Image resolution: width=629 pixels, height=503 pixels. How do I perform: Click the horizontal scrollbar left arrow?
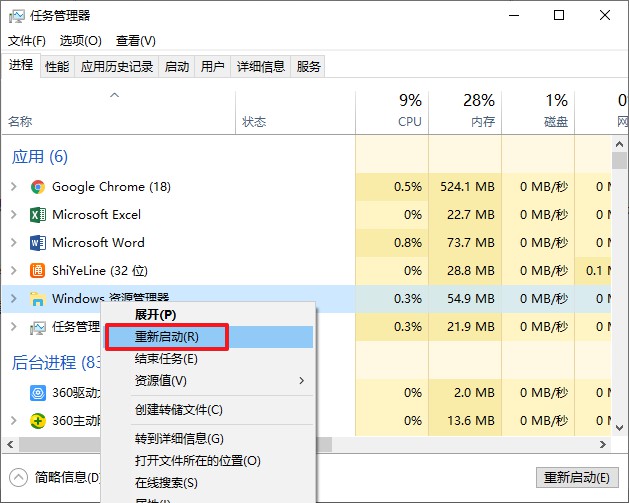point(10,444)
